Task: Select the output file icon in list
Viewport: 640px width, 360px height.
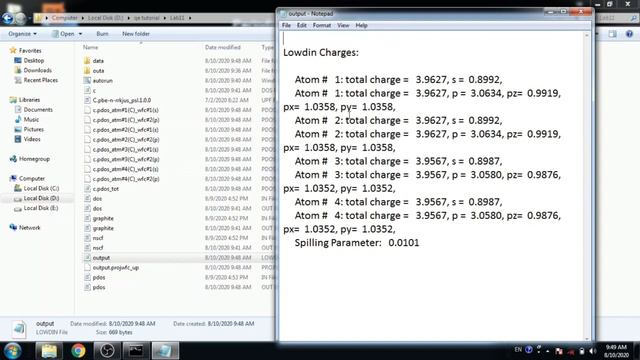Action: point(87,258)
